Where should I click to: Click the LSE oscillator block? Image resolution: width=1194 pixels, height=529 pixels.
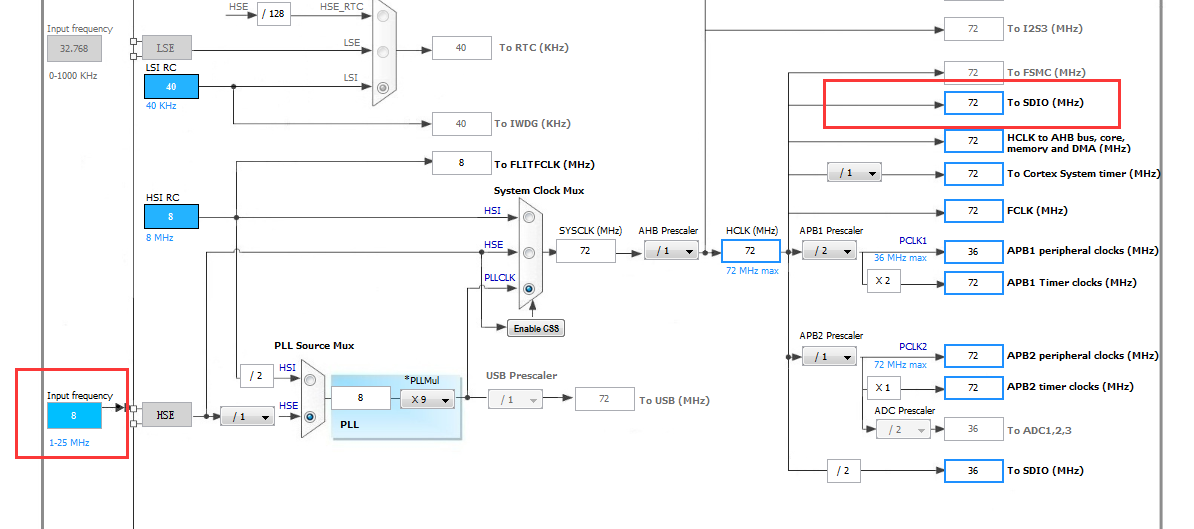(x=167, y=47)
